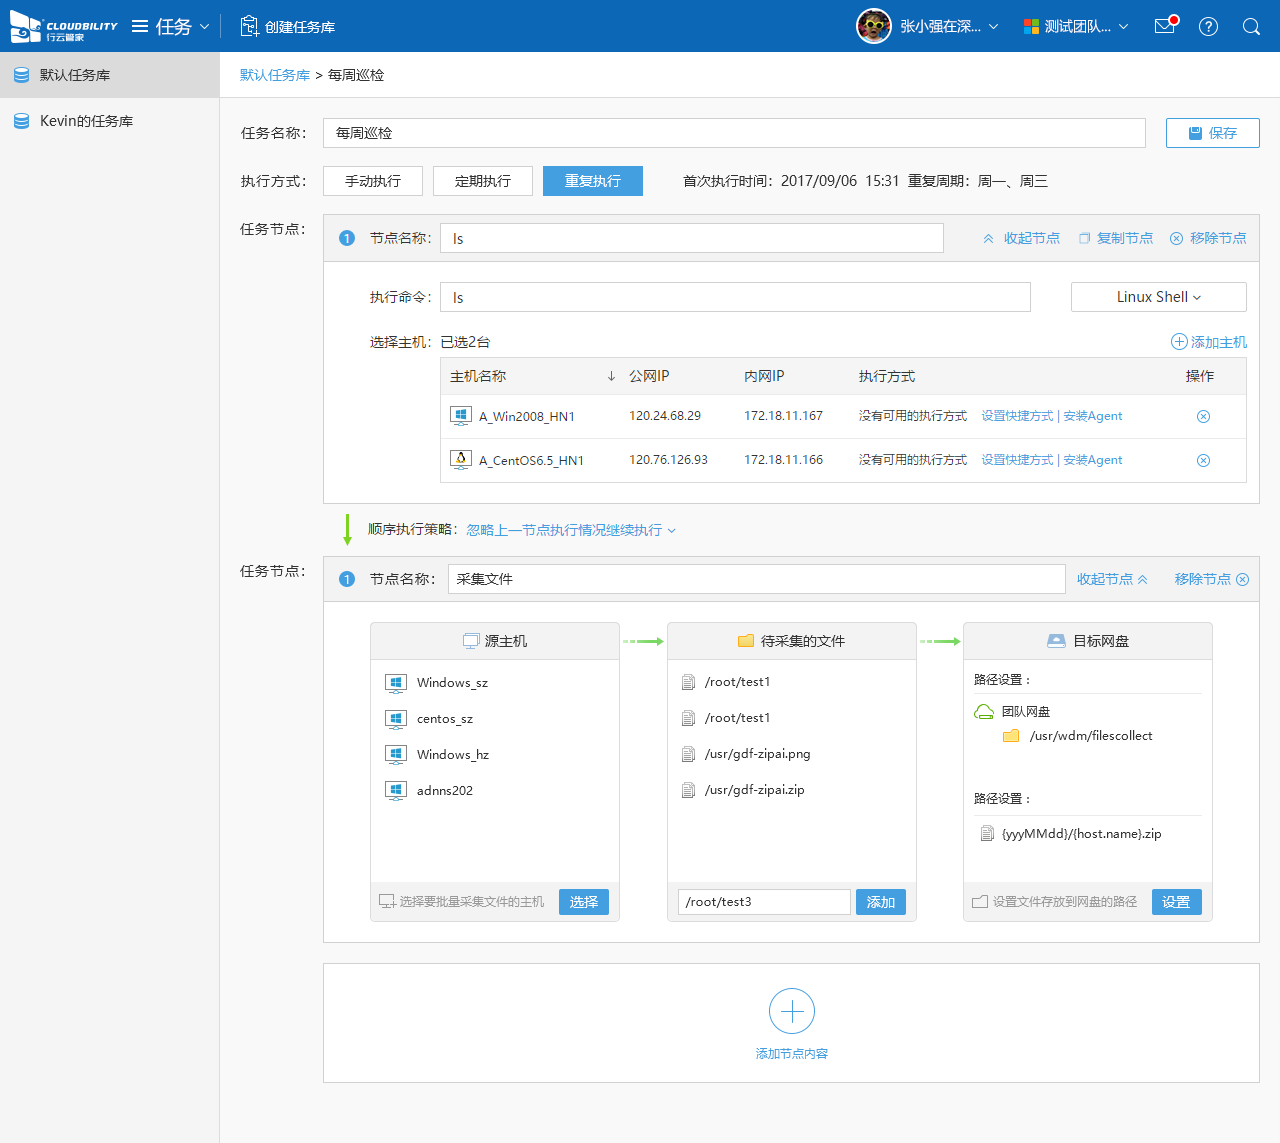Expand the sequential execution strategy dropdown
This screenshot has width=1280, height=1143.
tap(571, 530)
